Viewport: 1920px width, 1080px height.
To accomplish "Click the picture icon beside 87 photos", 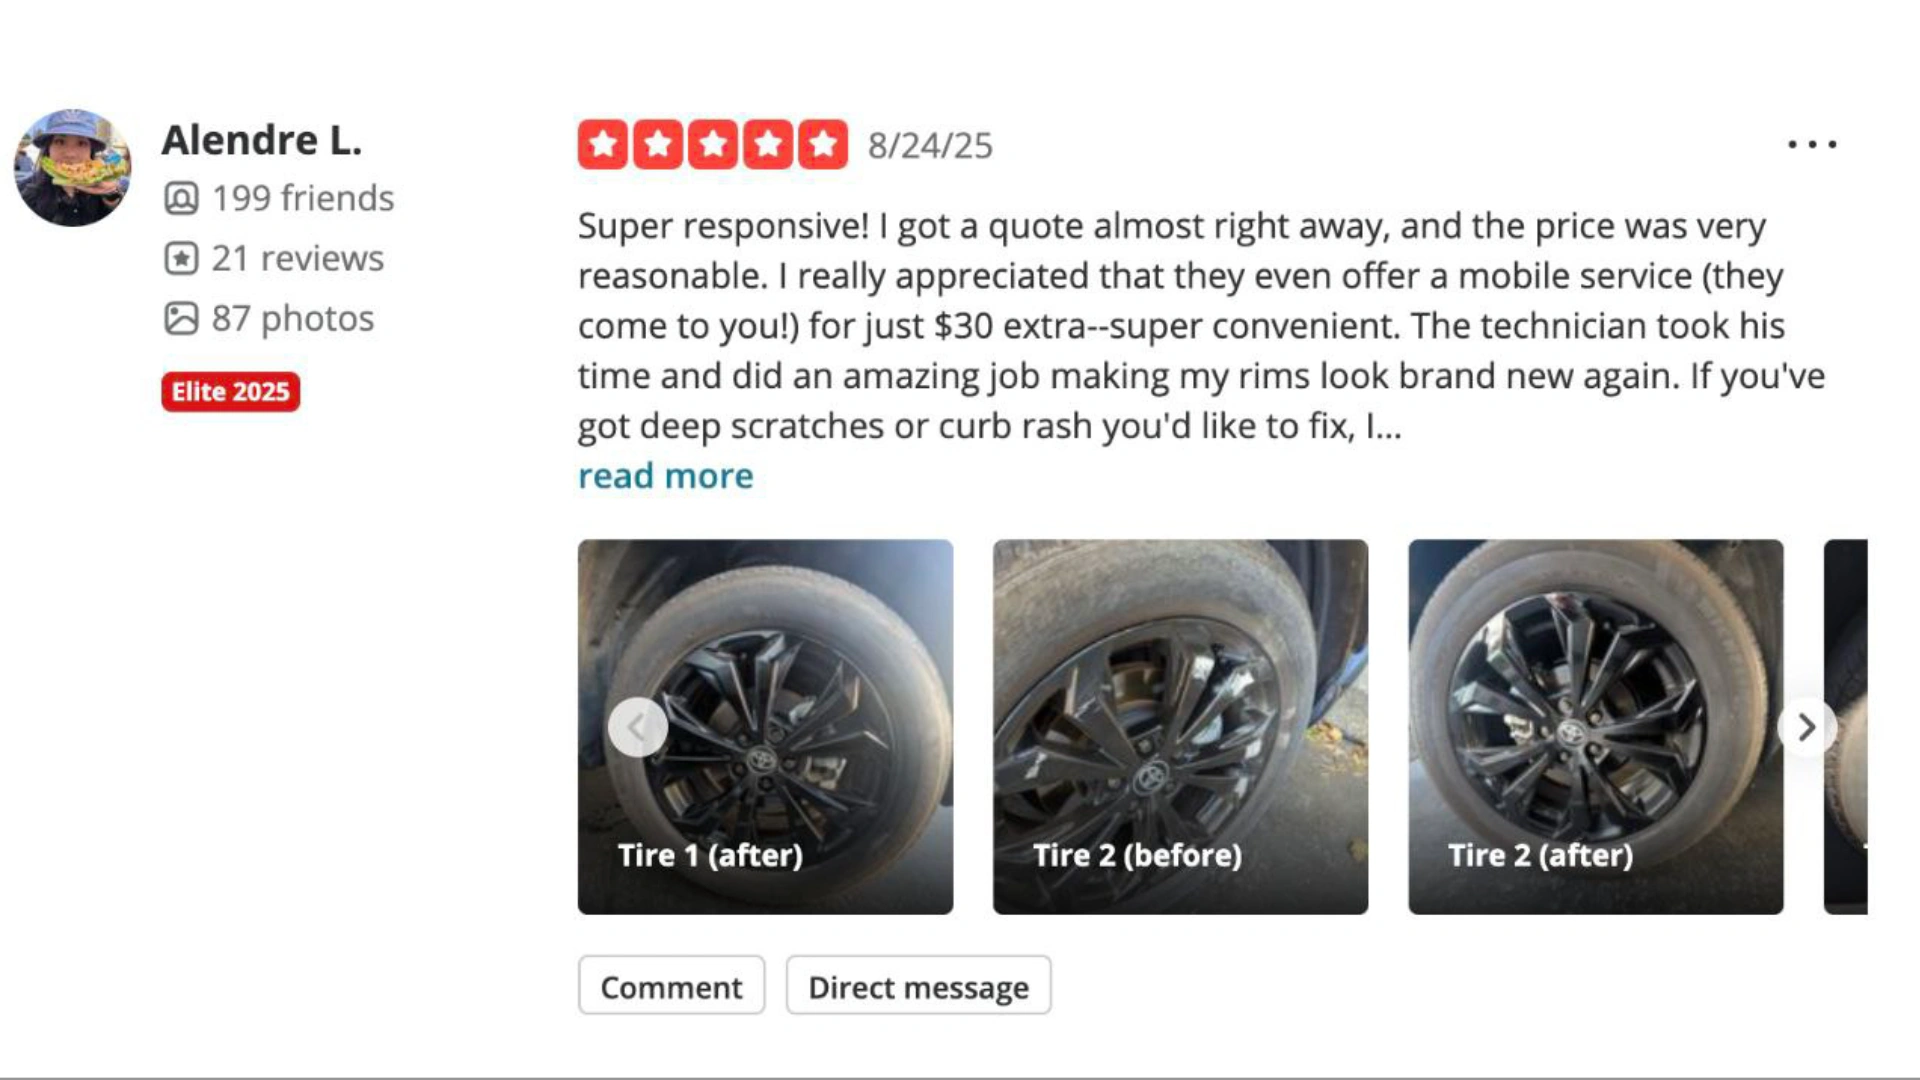I will click(x=181, y=318).
